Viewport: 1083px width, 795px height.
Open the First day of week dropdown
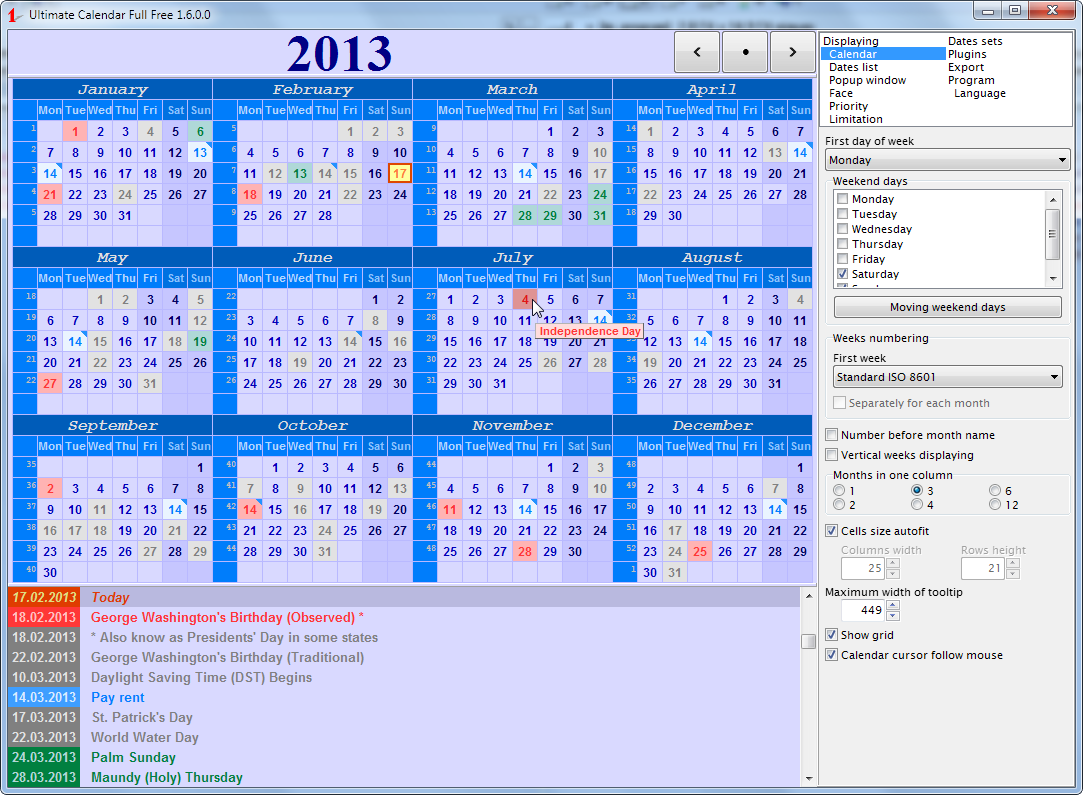(948, 160)
